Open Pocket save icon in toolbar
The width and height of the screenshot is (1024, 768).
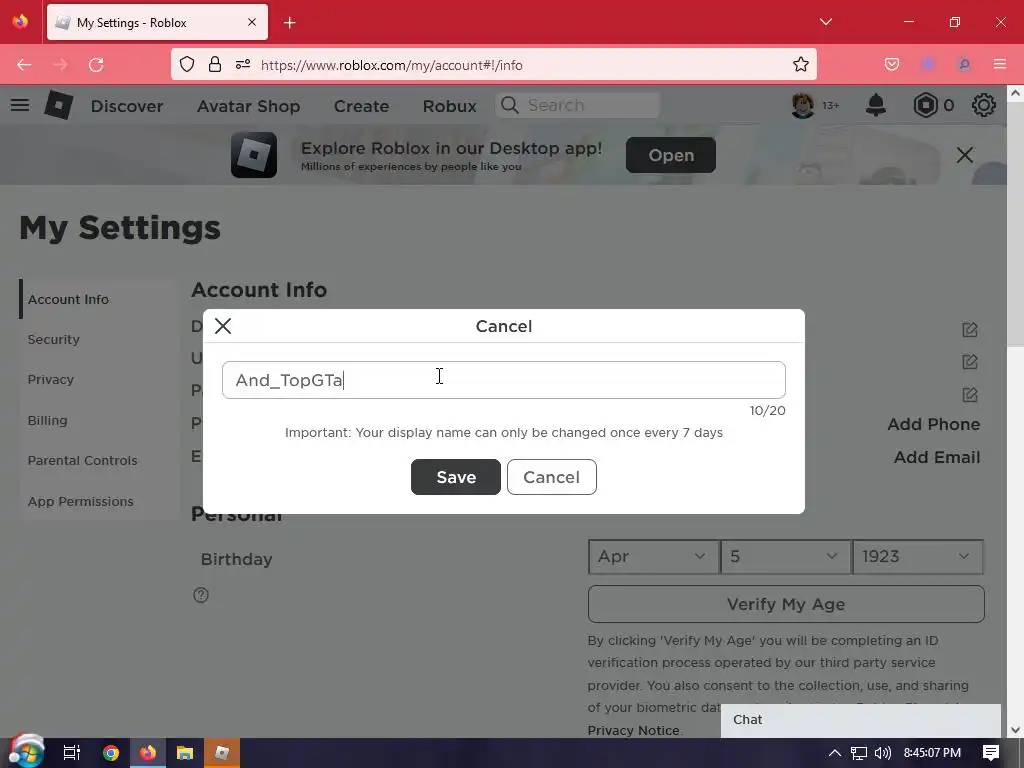click(x=891, y=64)
